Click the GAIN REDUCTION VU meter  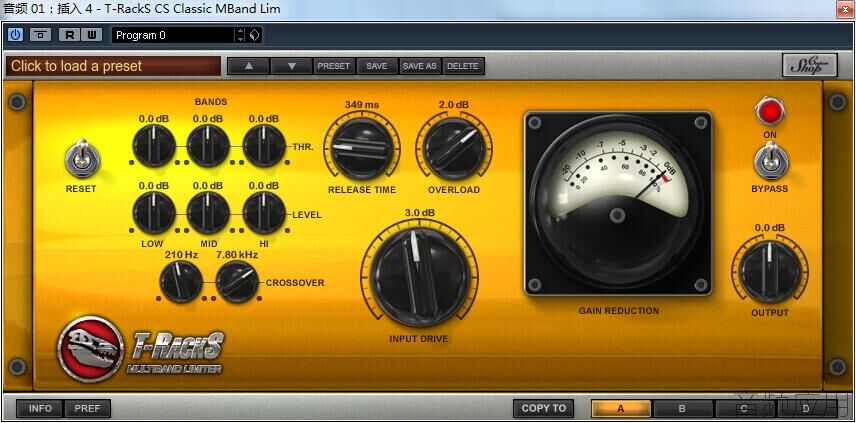coord(618,203)
